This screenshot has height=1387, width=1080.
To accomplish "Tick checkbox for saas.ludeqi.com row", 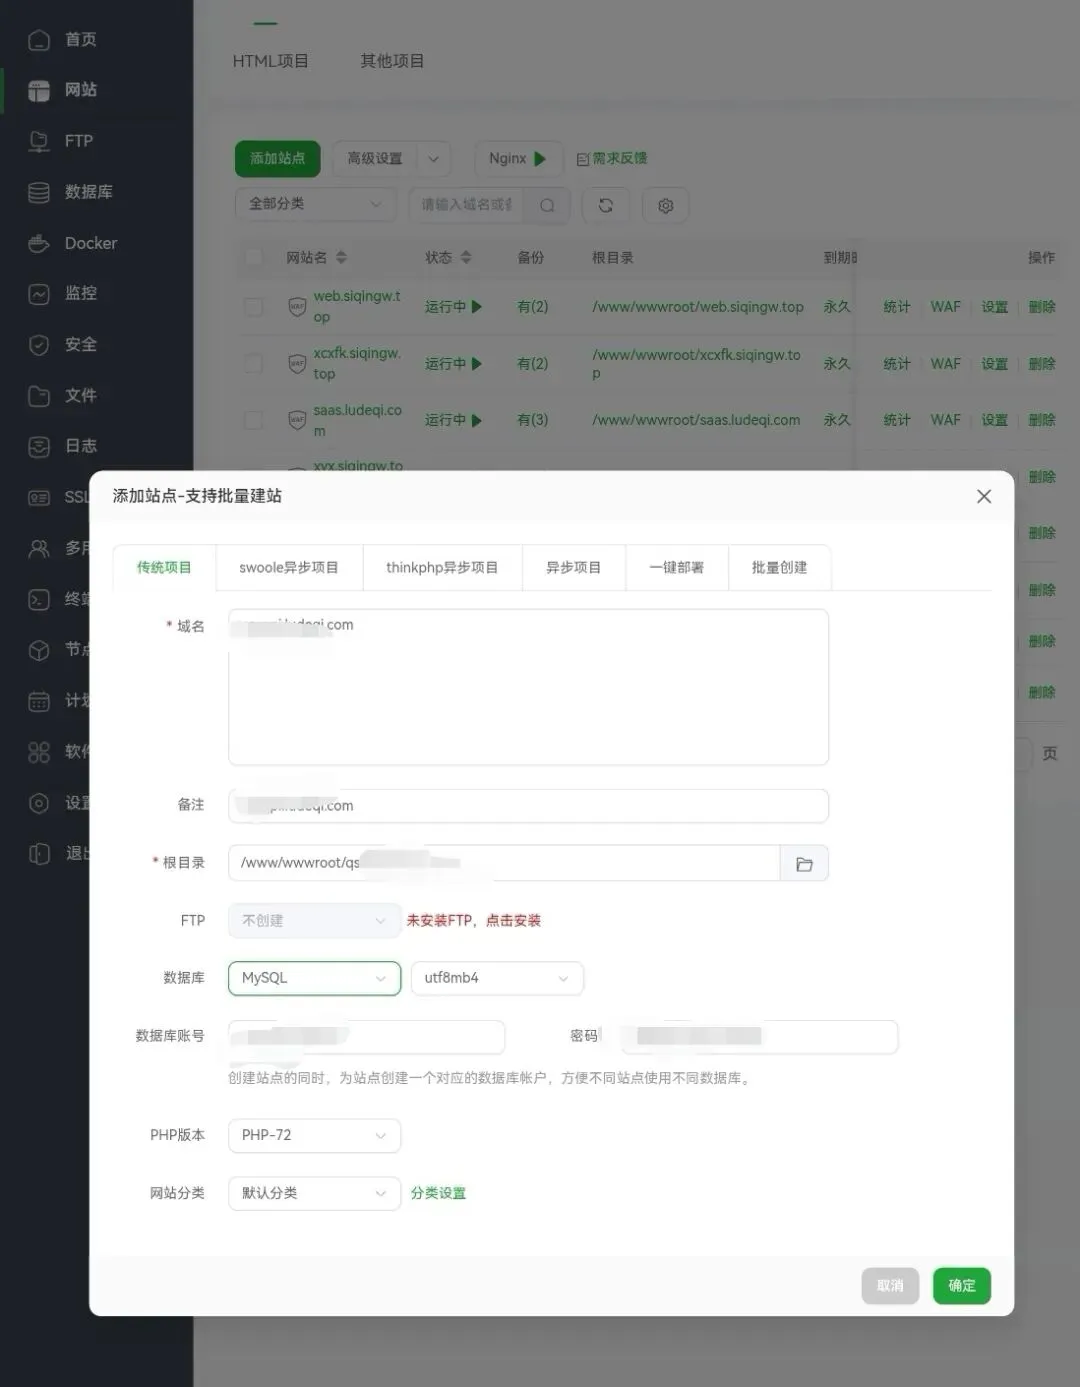I will [x=254, y=420].
